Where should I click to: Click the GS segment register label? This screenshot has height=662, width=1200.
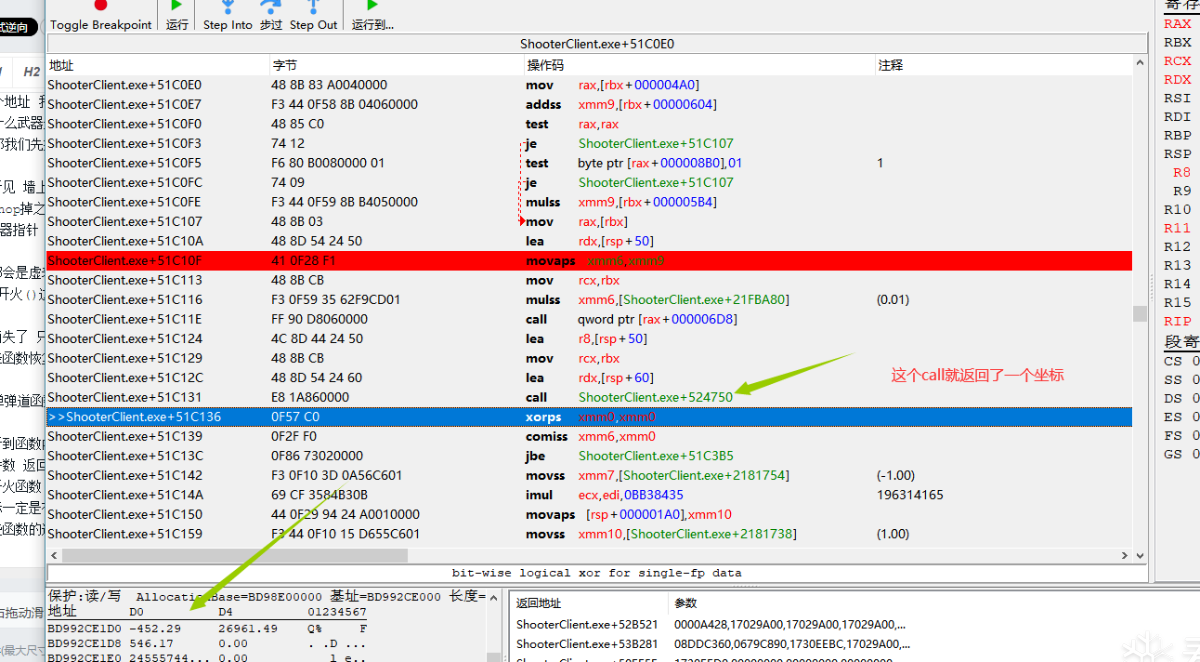[x=1173, y=454]
